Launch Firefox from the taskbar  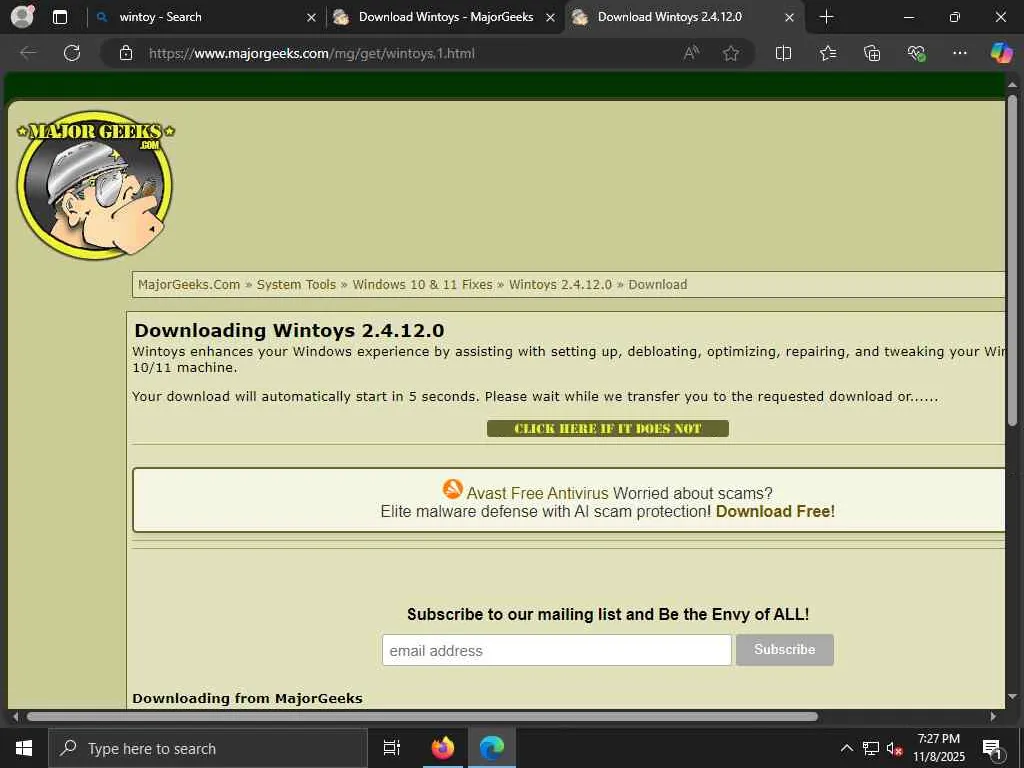tap(442, 748)
